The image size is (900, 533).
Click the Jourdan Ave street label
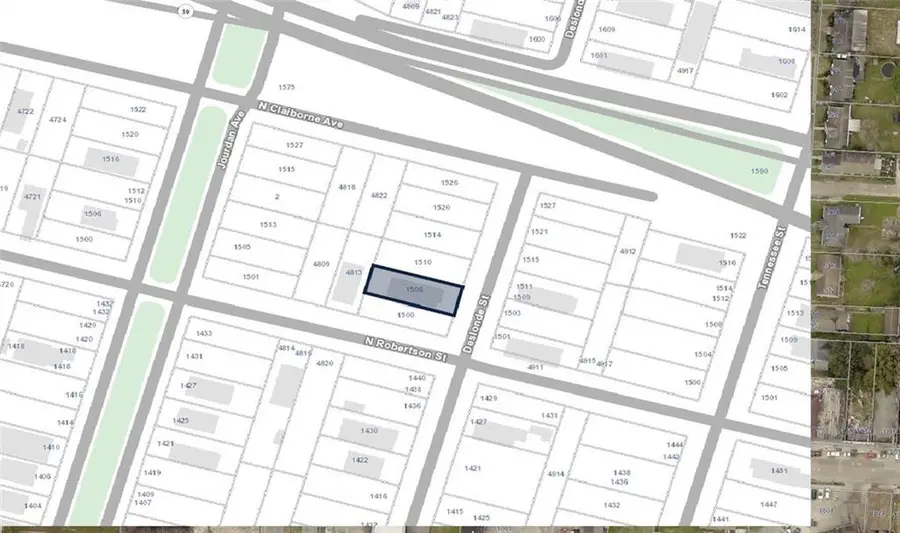[231, 139]
